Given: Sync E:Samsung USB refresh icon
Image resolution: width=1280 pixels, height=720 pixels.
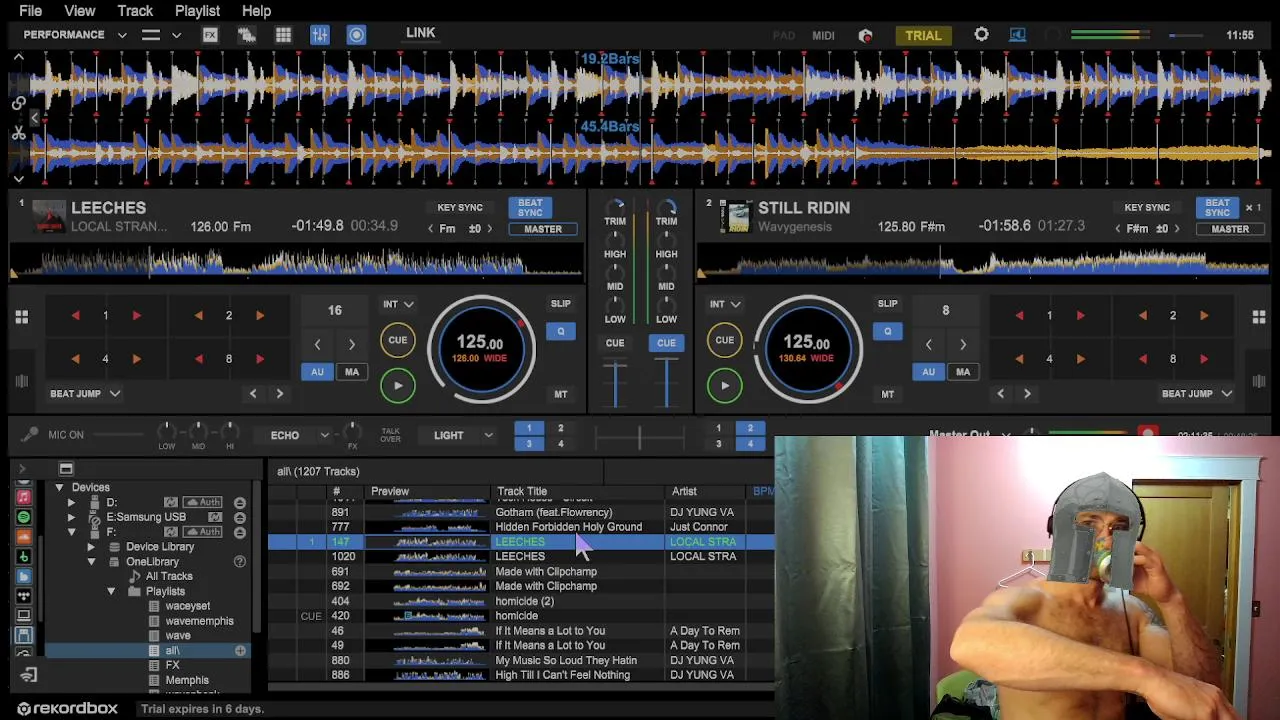Looking at the screenshot, I should pyautogui.click(x=214, y=517).
